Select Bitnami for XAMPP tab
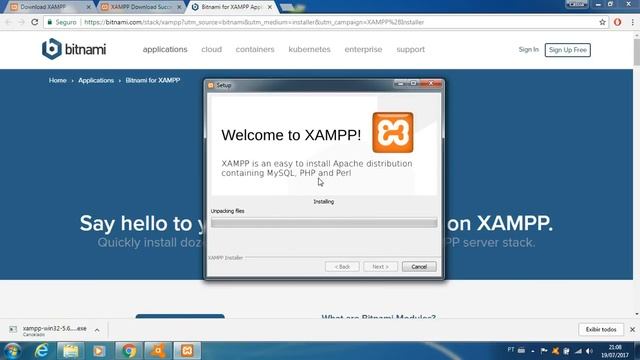640x360 pixels. 231,7
